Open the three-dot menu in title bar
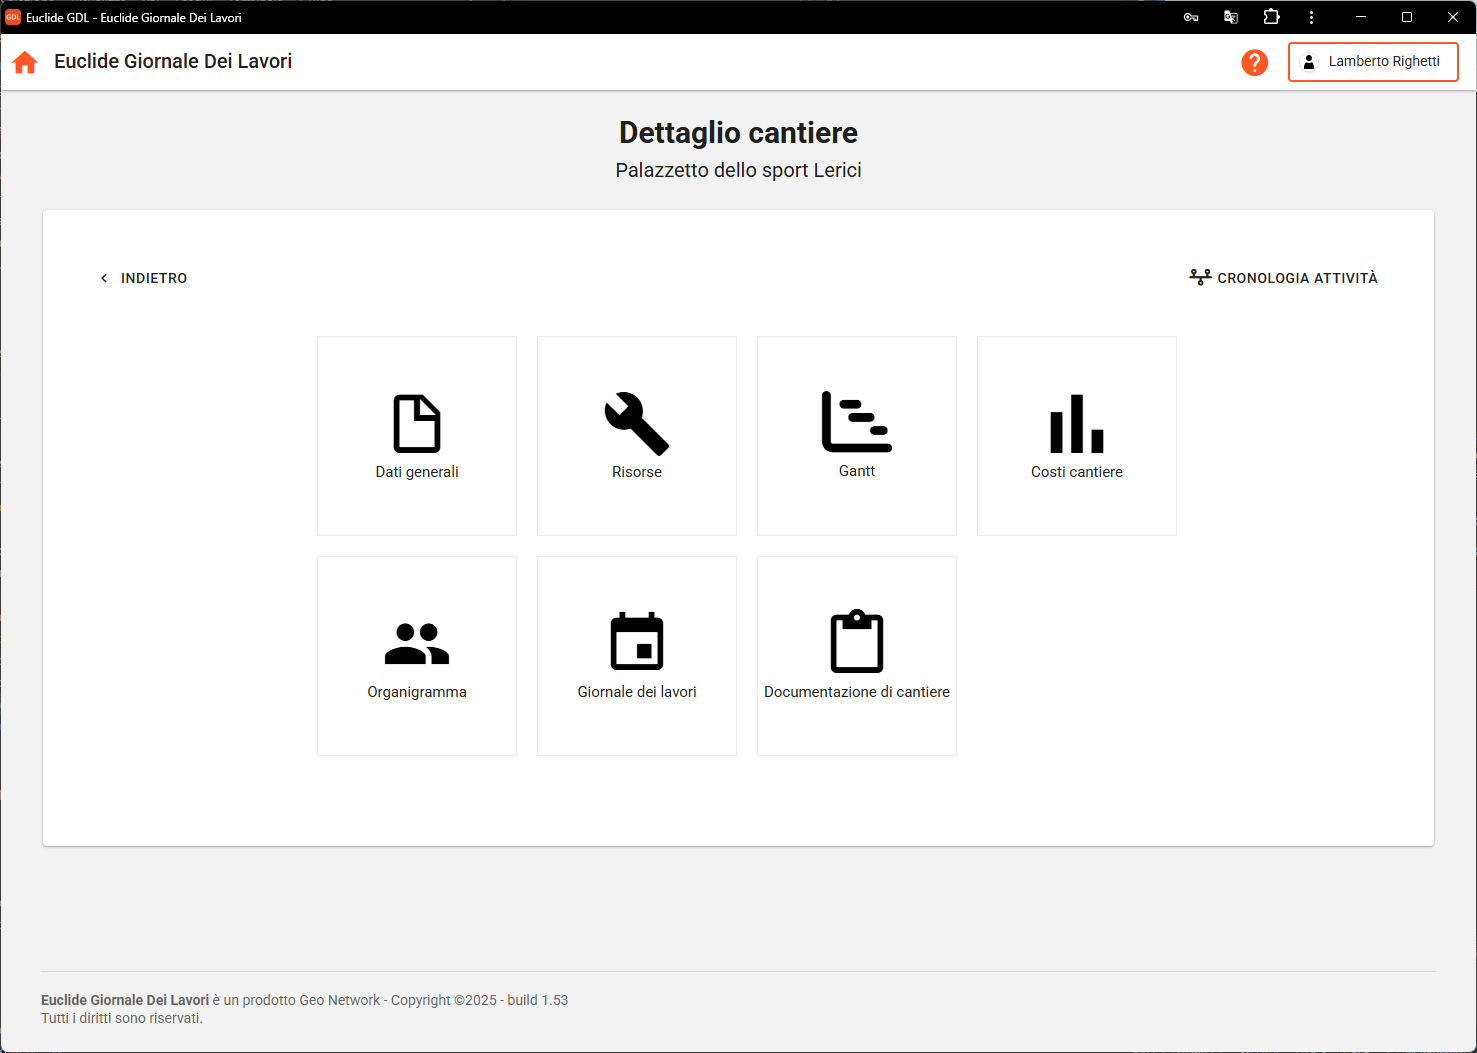The image size is (1477, 1053). (1311, 17)
